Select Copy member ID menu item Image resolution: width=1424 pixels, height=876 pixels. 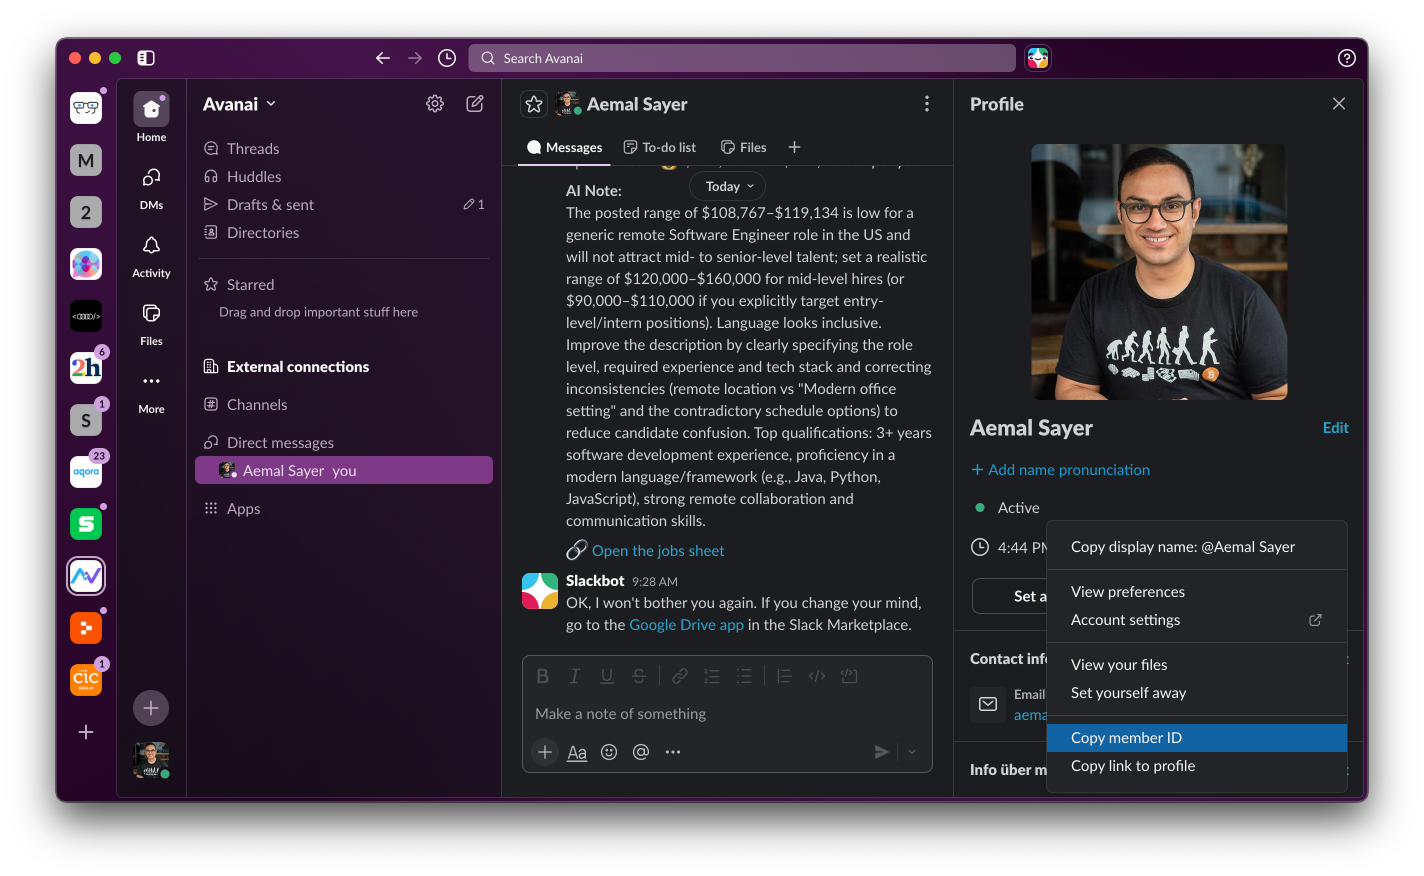pos(1197,738)
